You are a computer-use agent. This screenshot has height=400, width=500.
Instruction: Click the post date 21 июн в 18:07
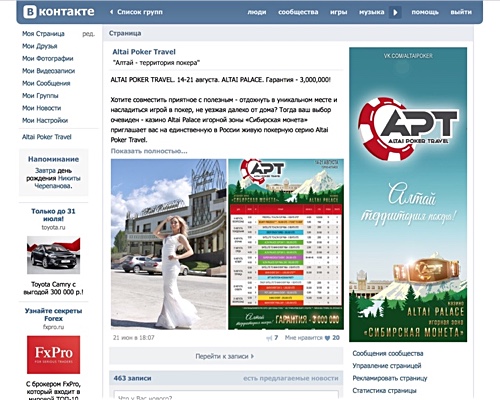133,338
